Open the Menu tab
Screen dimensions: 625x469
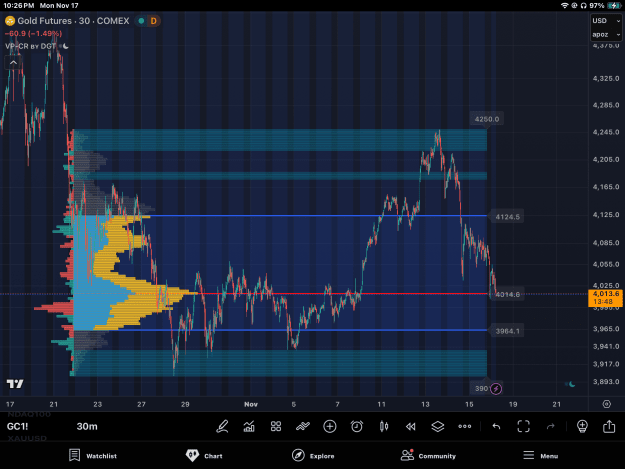pyautogui.click(x=540, y=455)
